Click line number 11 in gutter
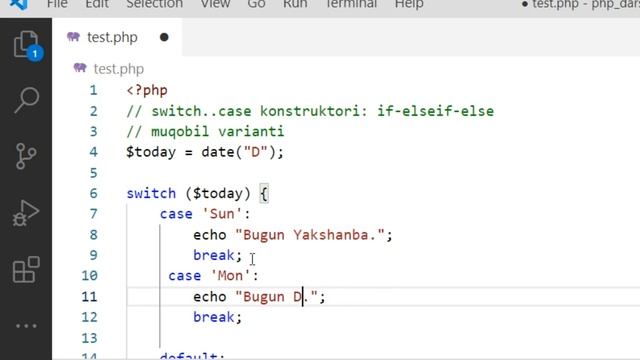 point(89,297)
